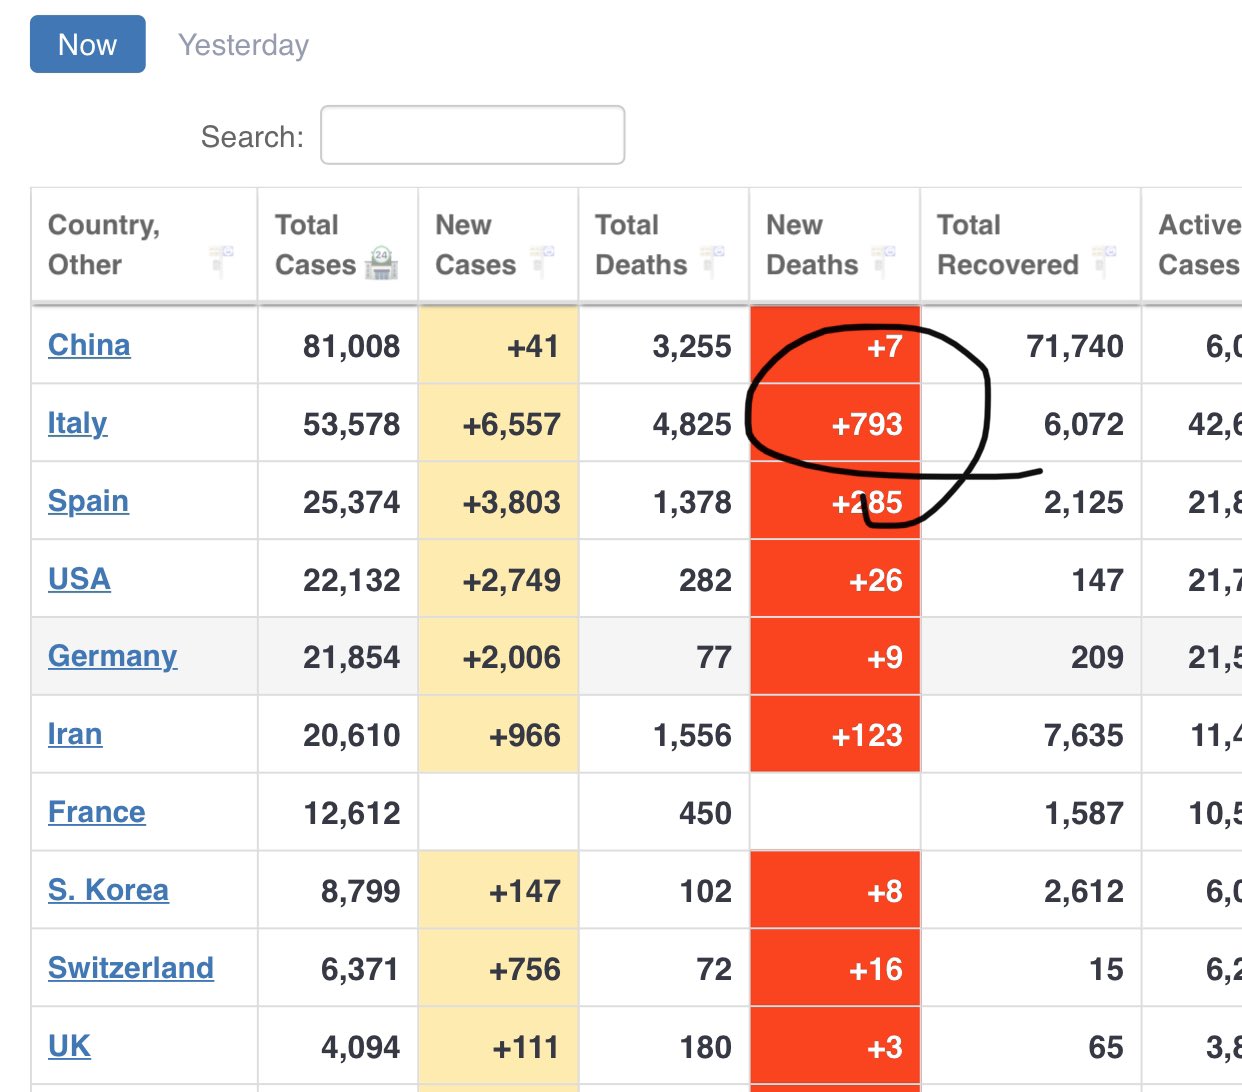The height and width of the screenshot is (1092, 1242).
Task: Switch to the Now tab
Action: click(88, 44)
